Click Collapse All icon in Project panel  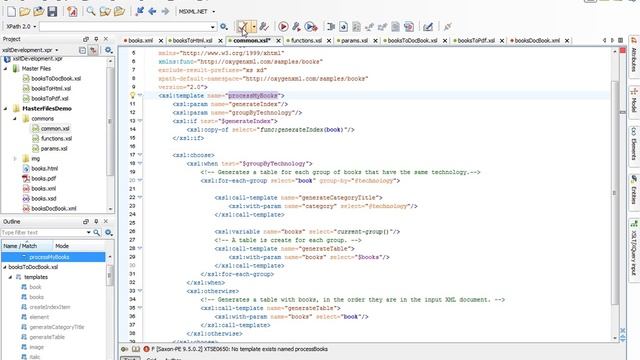82,50
